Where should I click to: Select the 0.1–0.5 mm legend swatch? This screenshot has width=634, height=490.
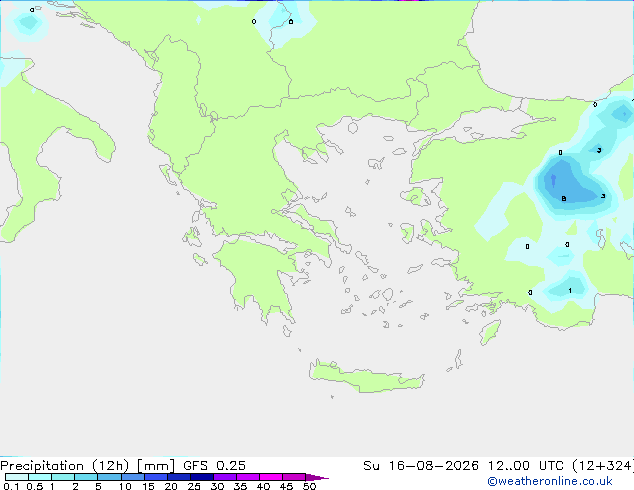(17, 477)
